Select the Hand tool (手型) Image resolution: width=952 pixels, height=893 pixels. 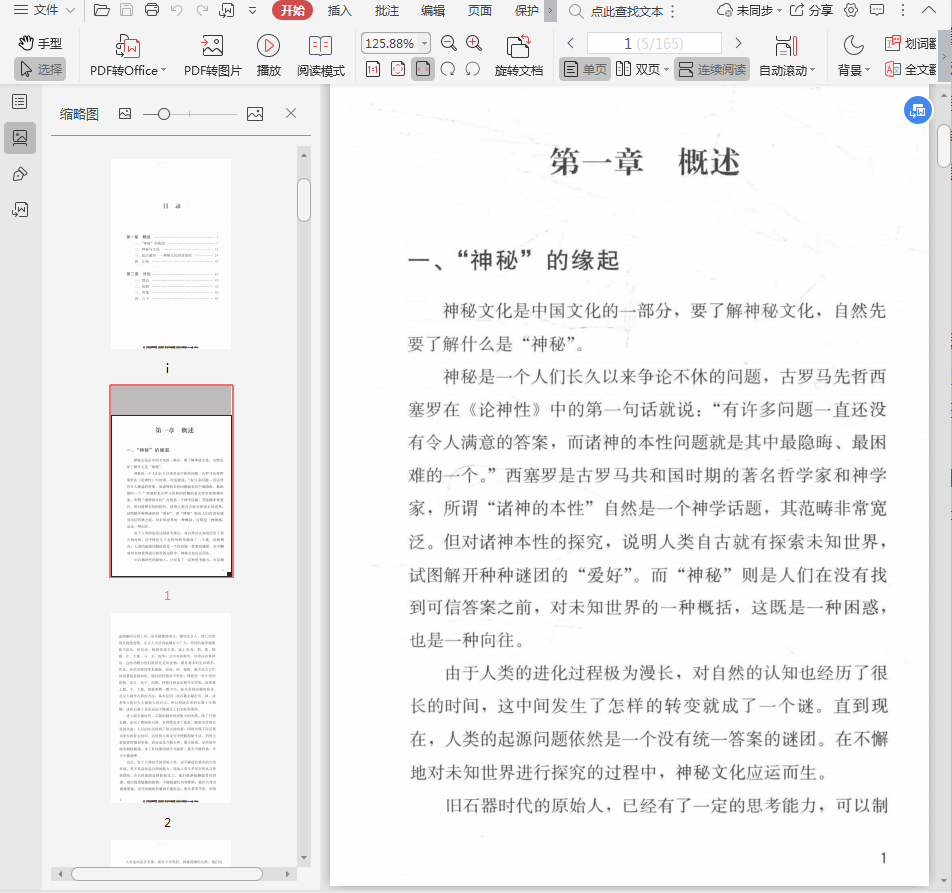point(40,43)
